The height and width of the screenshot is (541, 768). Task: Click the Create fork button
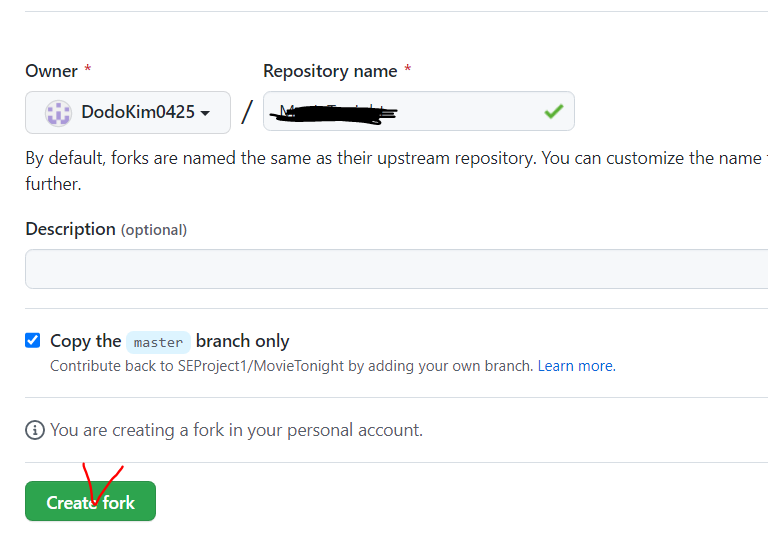tap(91, 501)
